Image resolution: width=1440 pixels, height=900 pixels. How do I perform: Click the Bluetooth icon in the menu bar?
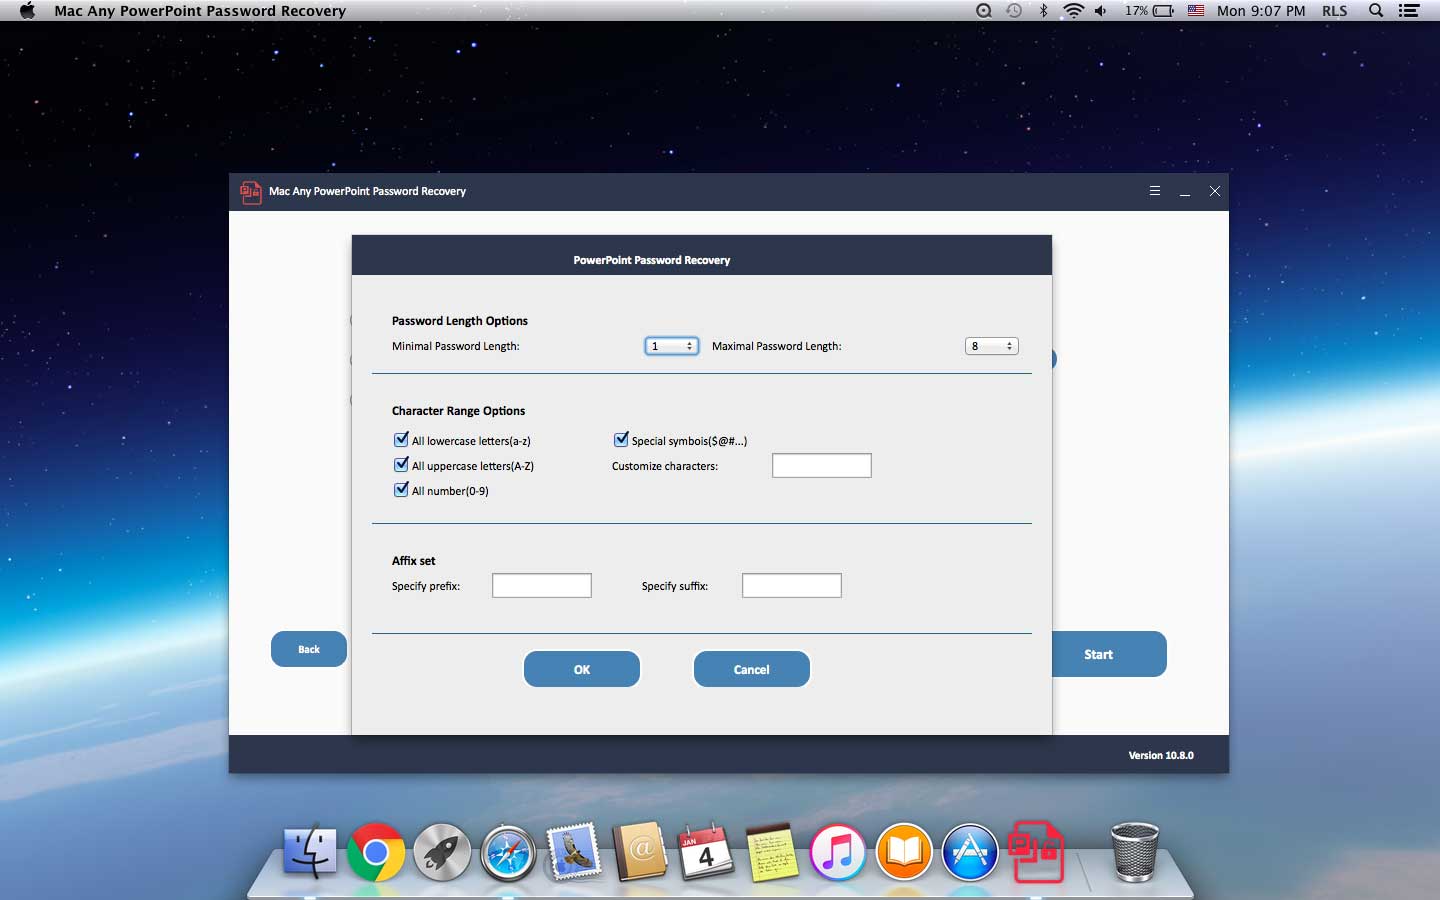pos(1044,11)
